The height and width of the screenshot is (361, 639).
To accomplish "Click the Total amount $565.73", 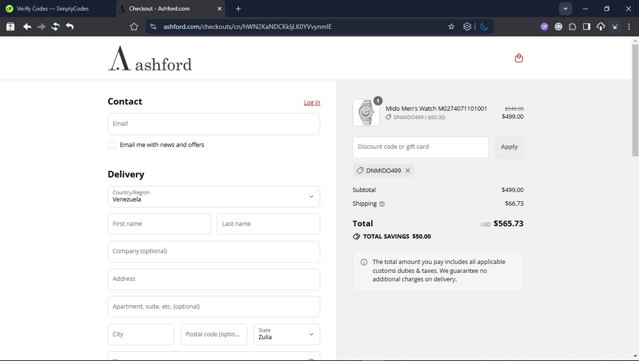I will (x=508, y=223).
